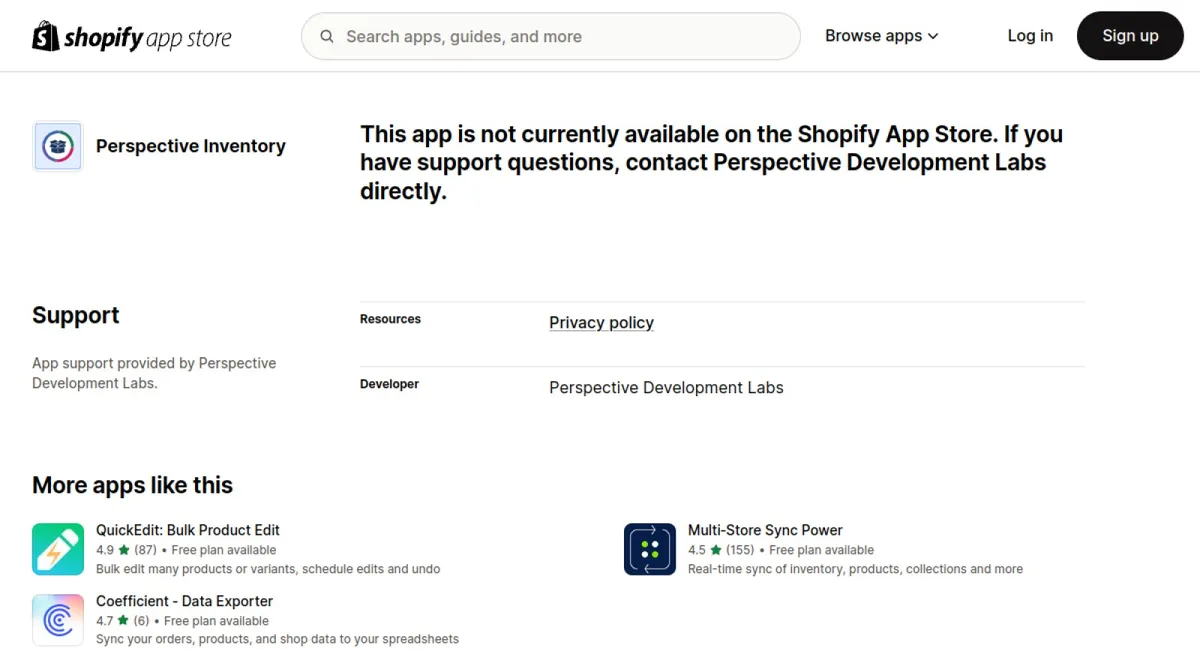Select the text 'Real-time sync of inventory, products'
Image resolution: width=1200 pixels, height=650 pixels.
(796, 569)
